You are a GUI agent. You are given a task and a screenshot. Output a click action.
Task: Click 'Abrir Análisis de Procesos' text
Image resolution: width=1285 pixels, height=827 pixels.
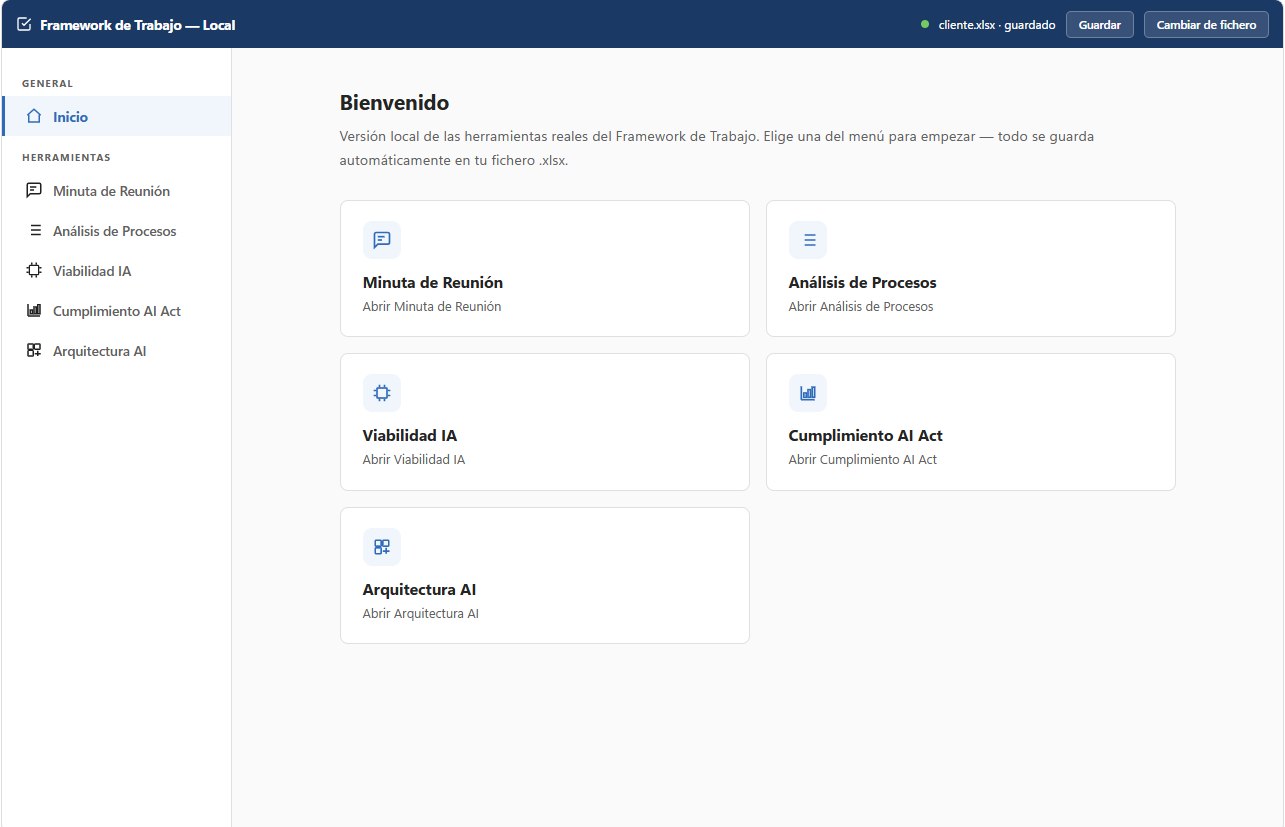pyautogui.click(x=861, y=307)
